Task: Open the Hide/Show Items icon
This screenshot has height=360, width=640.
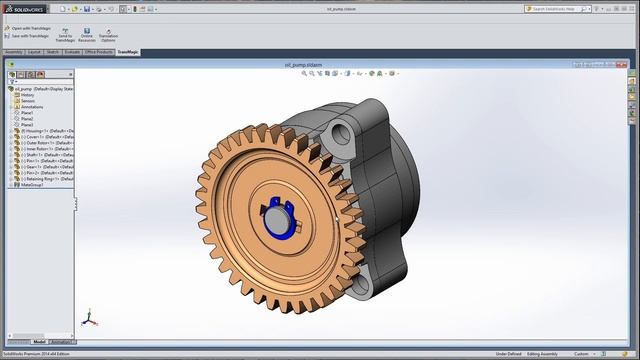Action: click(360, 73)
